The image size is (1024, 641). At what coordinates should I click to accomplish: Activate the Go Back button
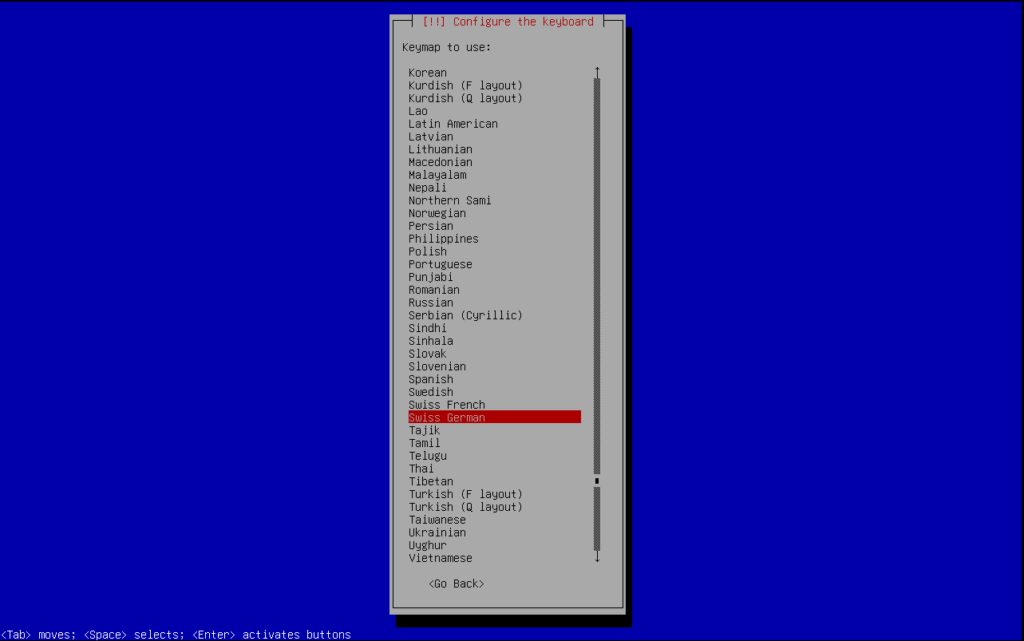tap(456, 583)
